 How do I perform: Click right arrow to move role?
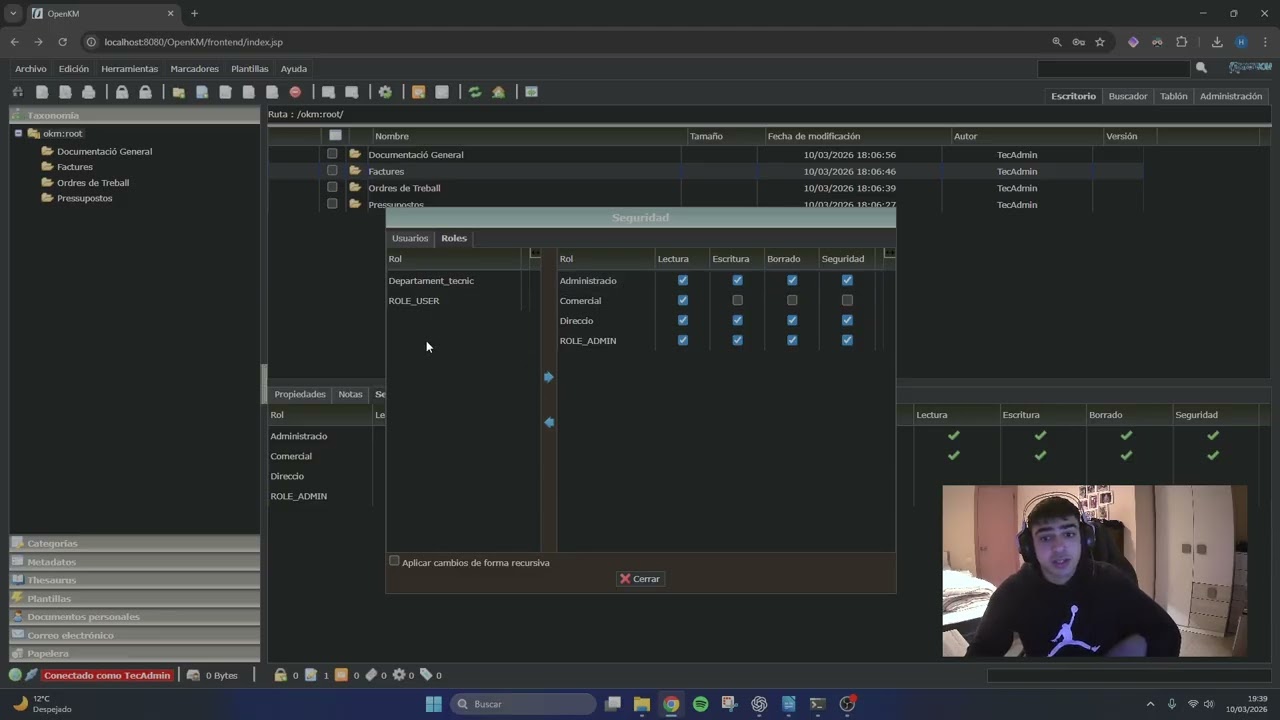pyautogui.click(x=549, y=377)
